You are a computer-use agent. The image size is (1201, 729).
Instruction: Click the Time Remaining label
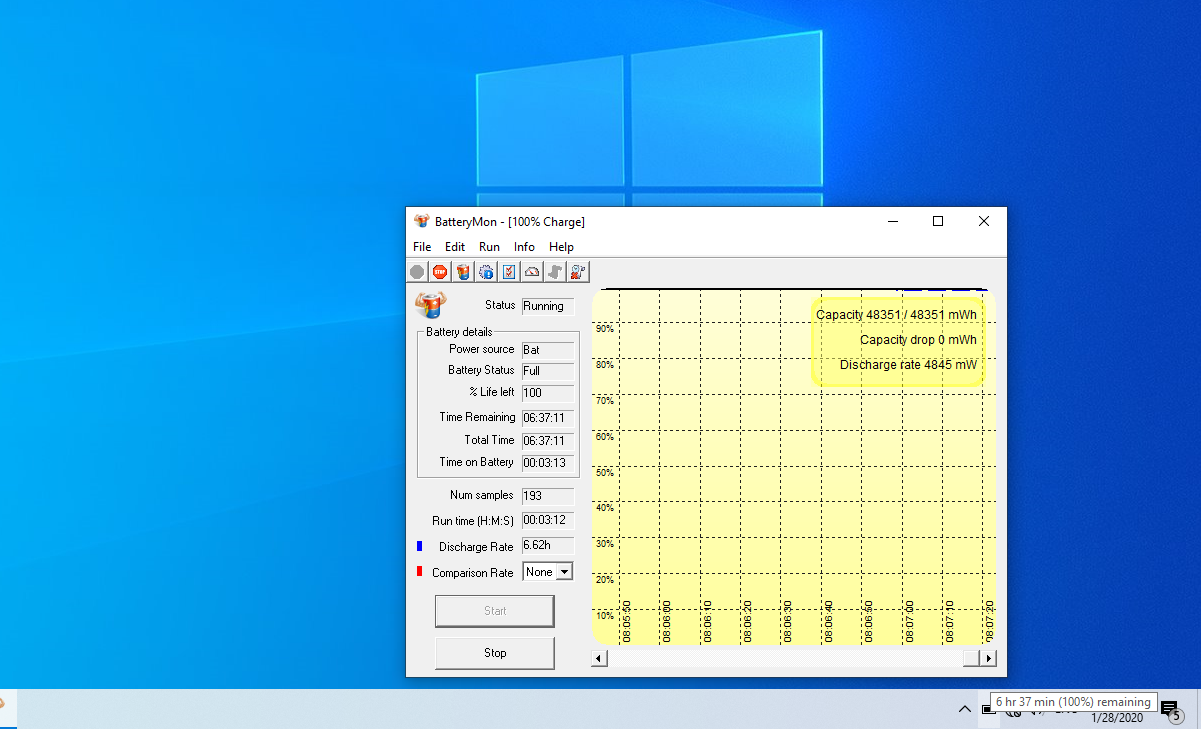[478, 417]
